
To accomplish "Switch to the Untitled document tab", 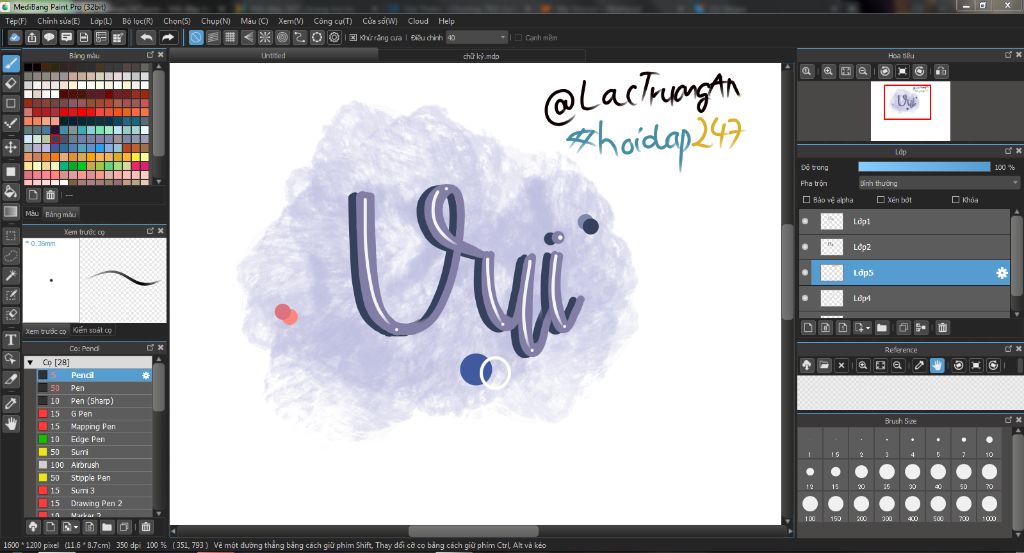I will point(274,56).
